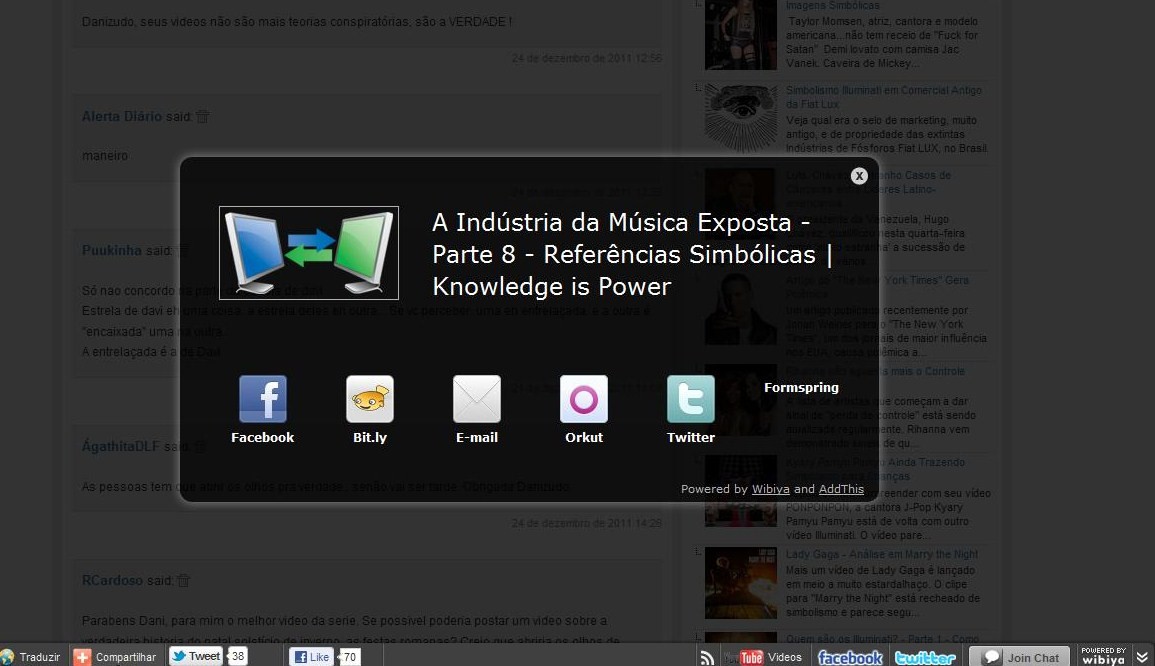Click the Illuminati eye thumbnail
This screenshot has height=666, width=1155.
pyautogui.click(x=740, y=118)
